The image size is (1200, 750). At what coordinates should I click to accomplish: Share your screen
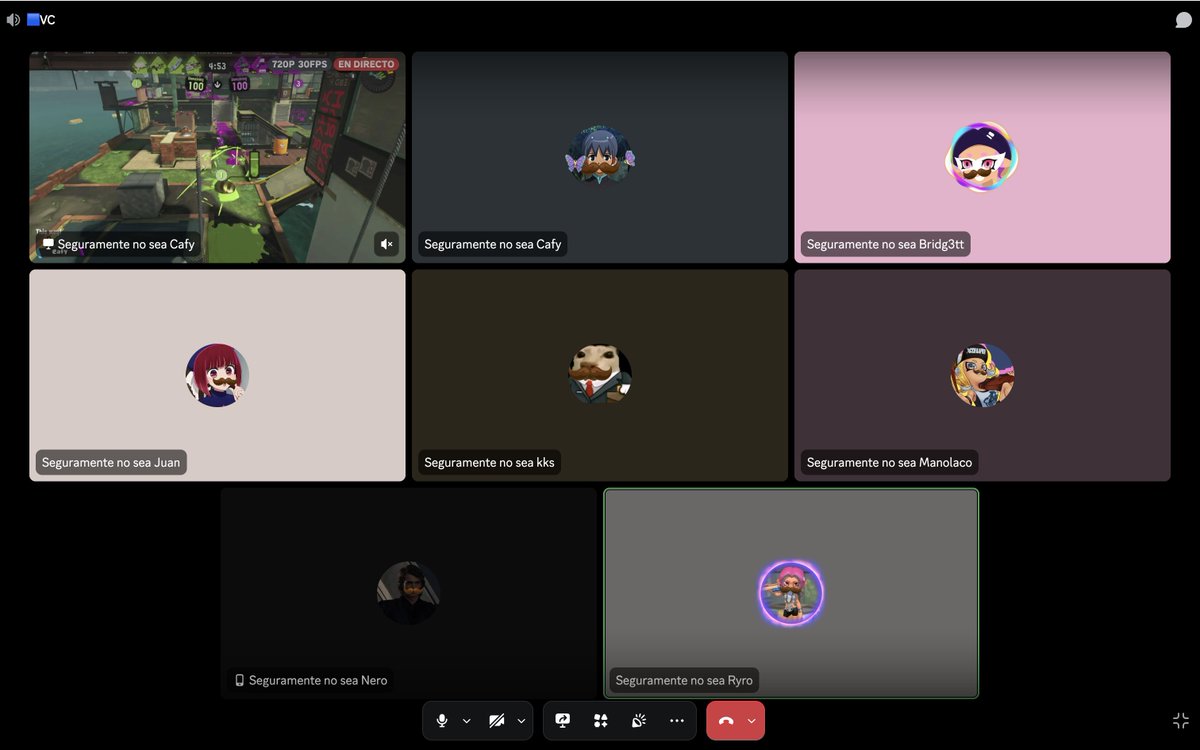pos(563,720)
